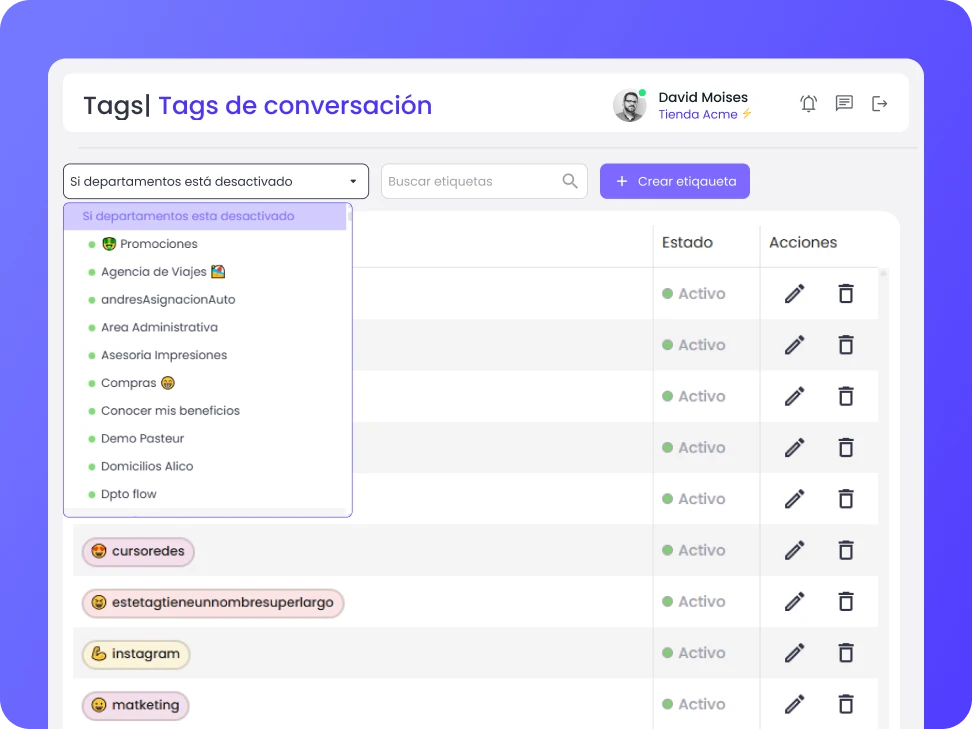
Task: Click the search magnifier in Buscar etiquetas
Action: (x=569, y=181)
